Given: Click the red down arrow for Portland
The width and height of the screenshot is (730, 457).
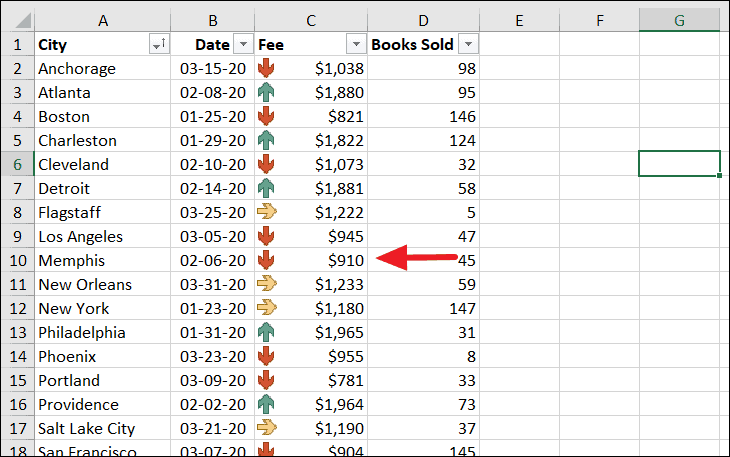Looking at the screenshot, I should pos(266,380).
